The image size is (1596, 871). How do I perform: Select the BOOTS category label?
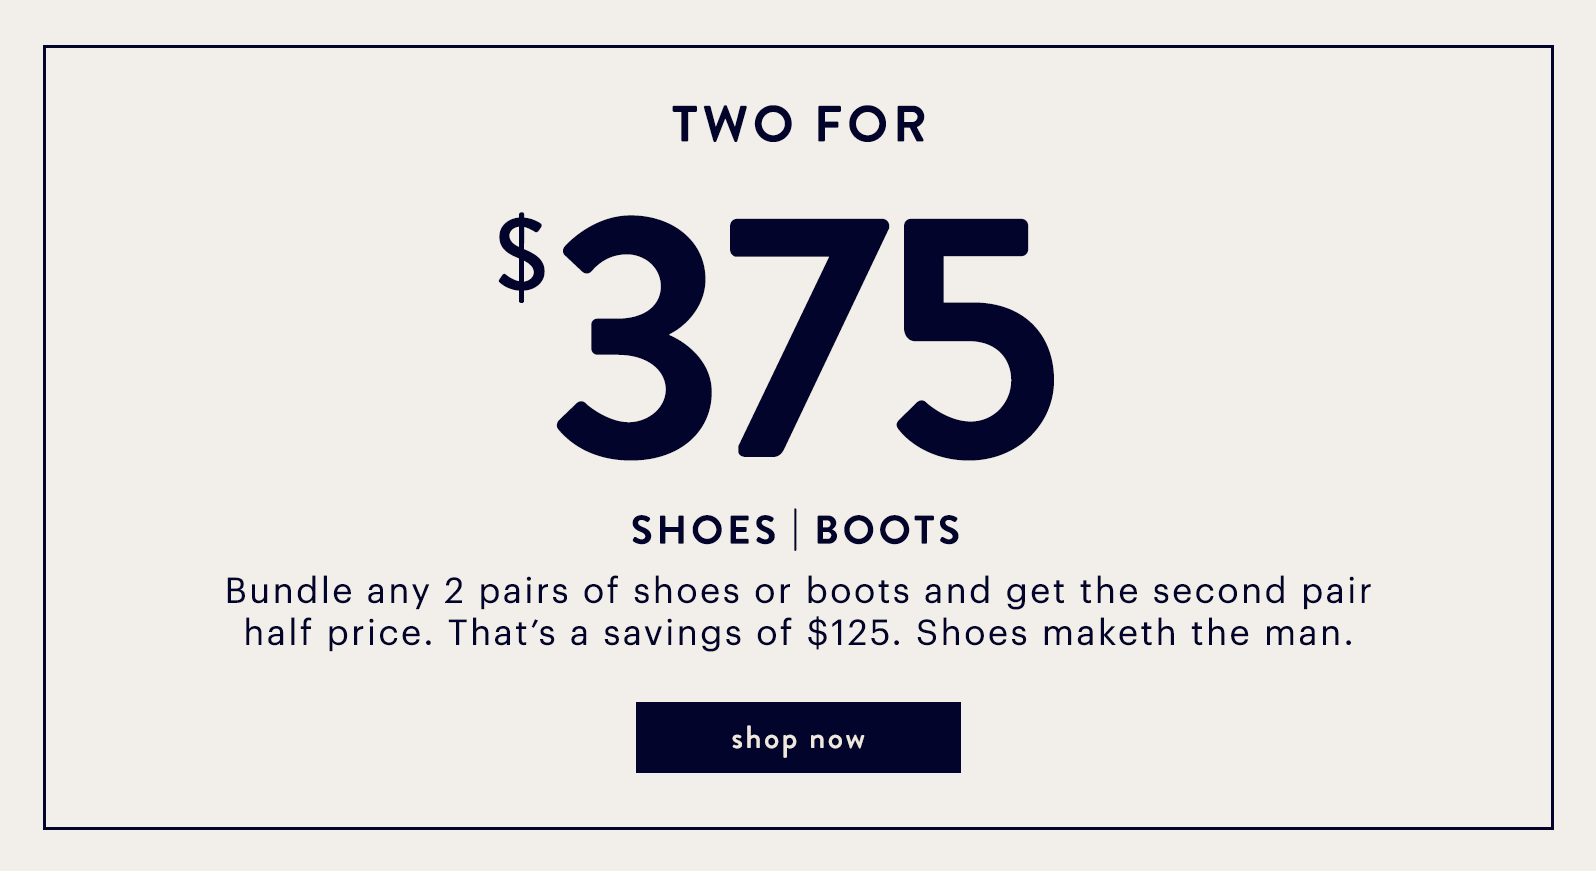[888, 530]
